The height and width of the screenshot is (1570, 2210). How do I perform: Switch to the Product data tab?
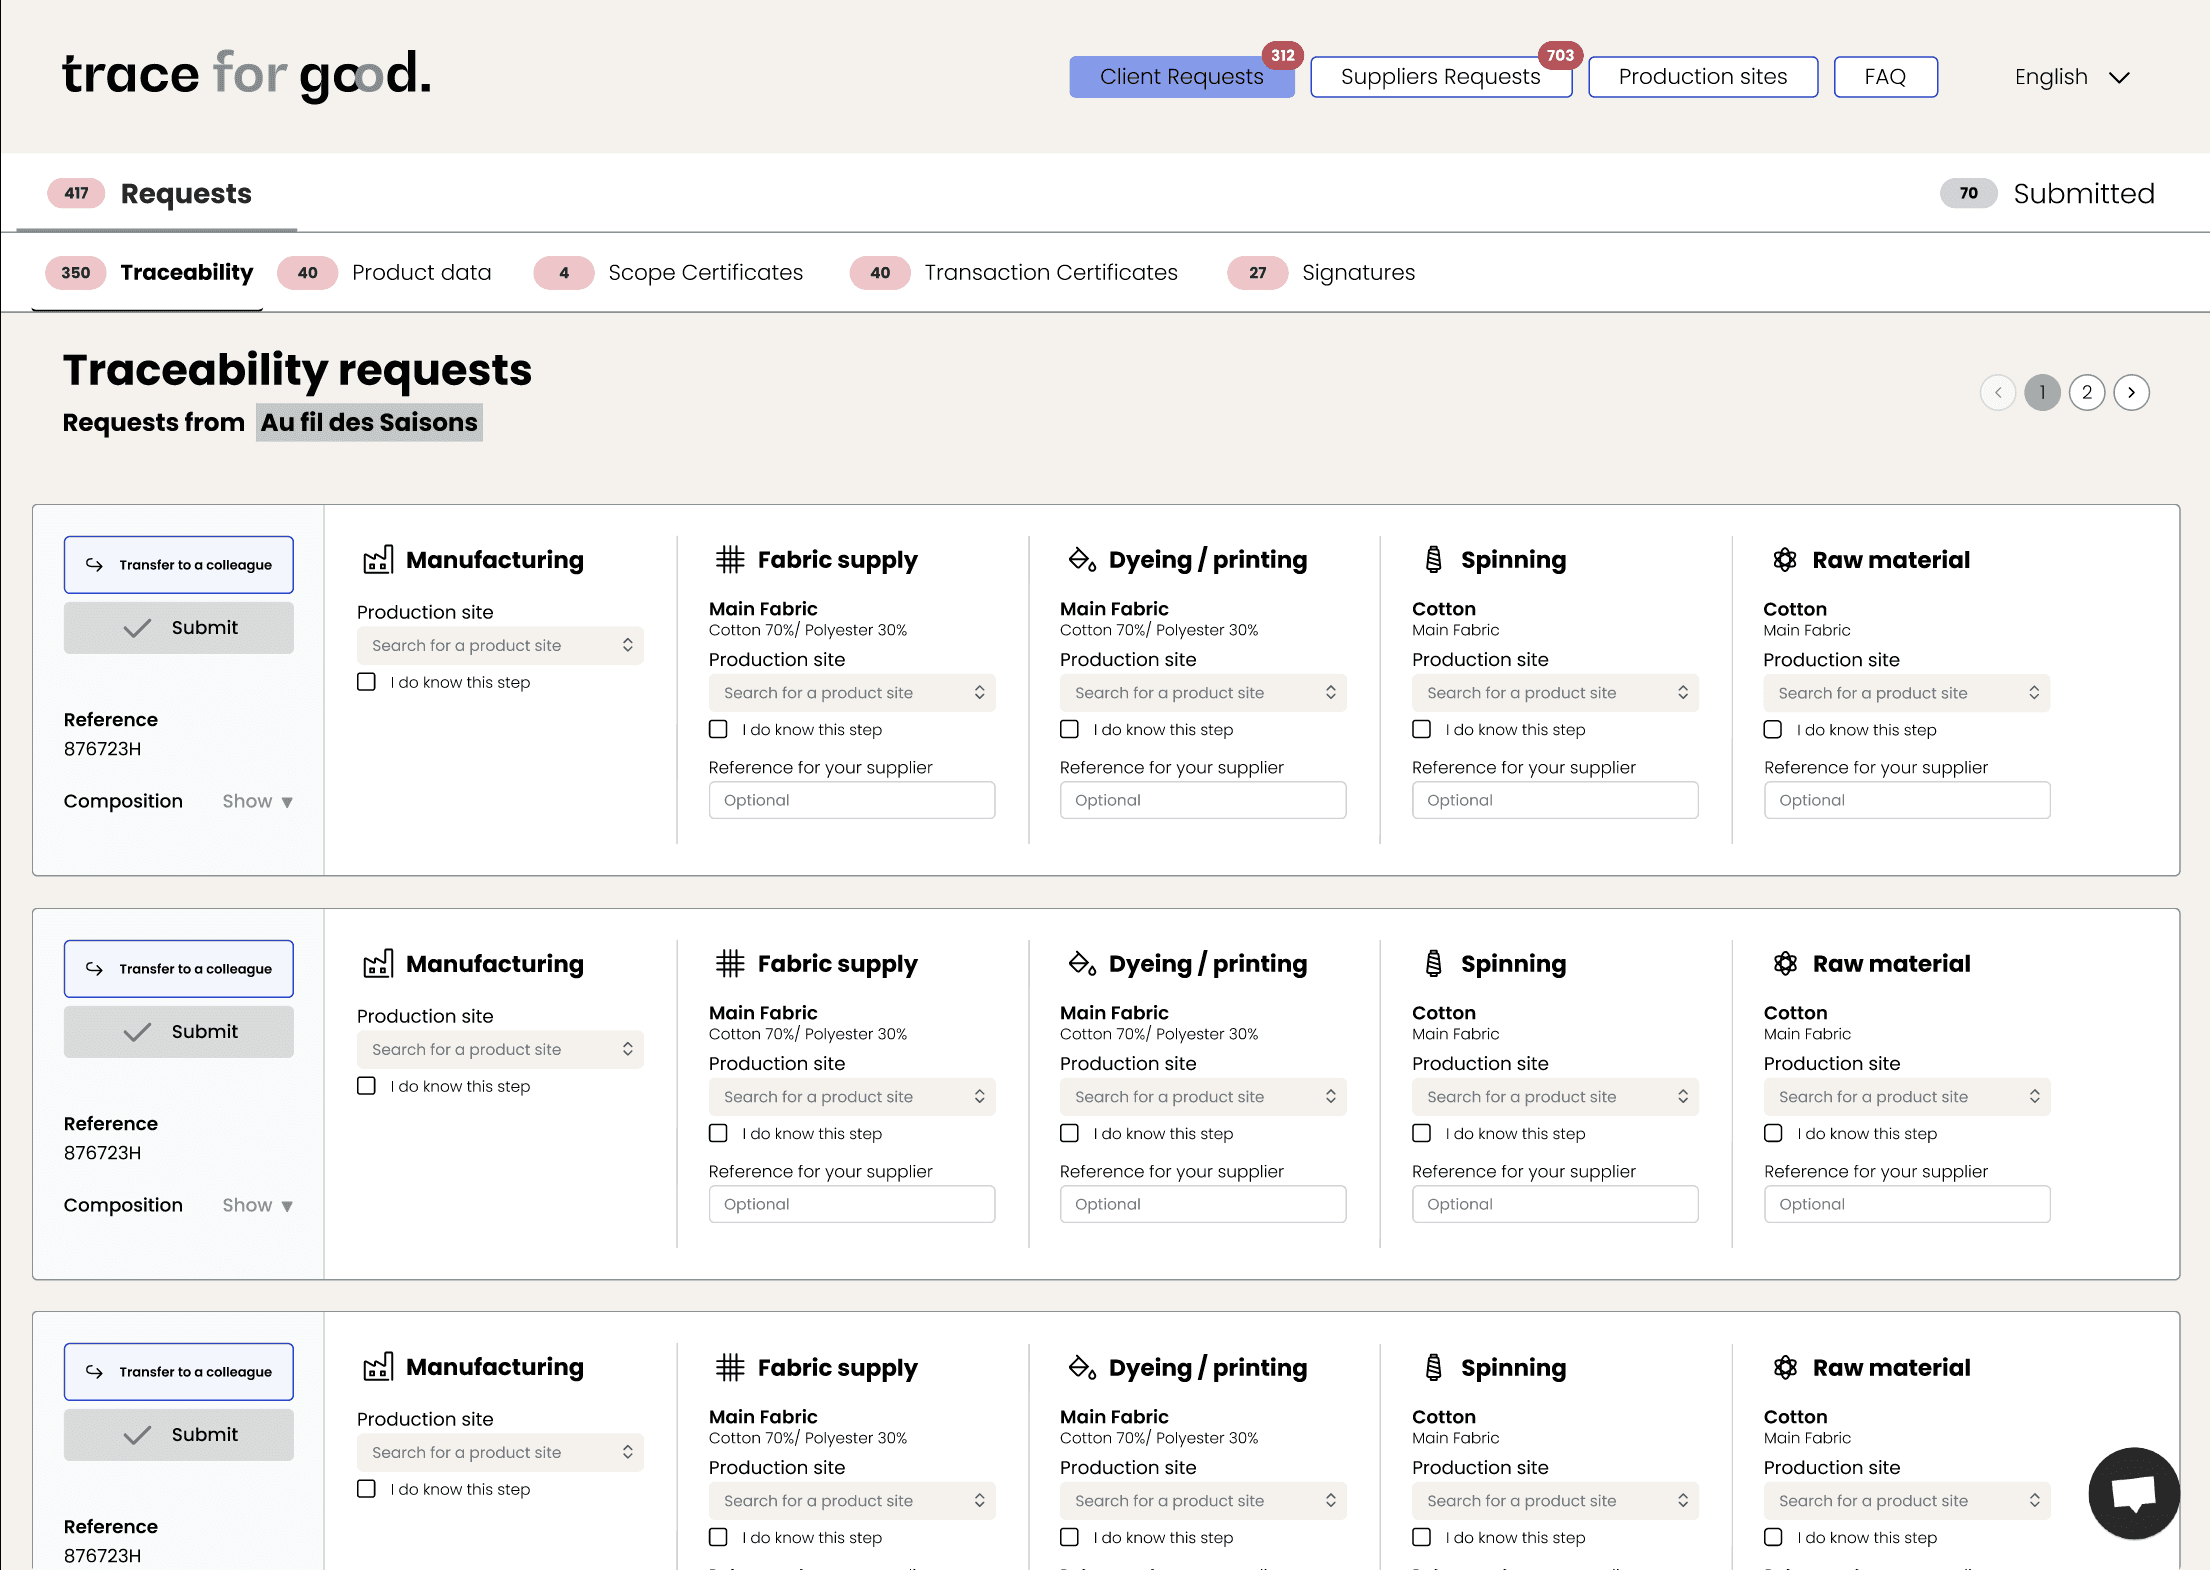pyautogui.click(x=421, y=273)
